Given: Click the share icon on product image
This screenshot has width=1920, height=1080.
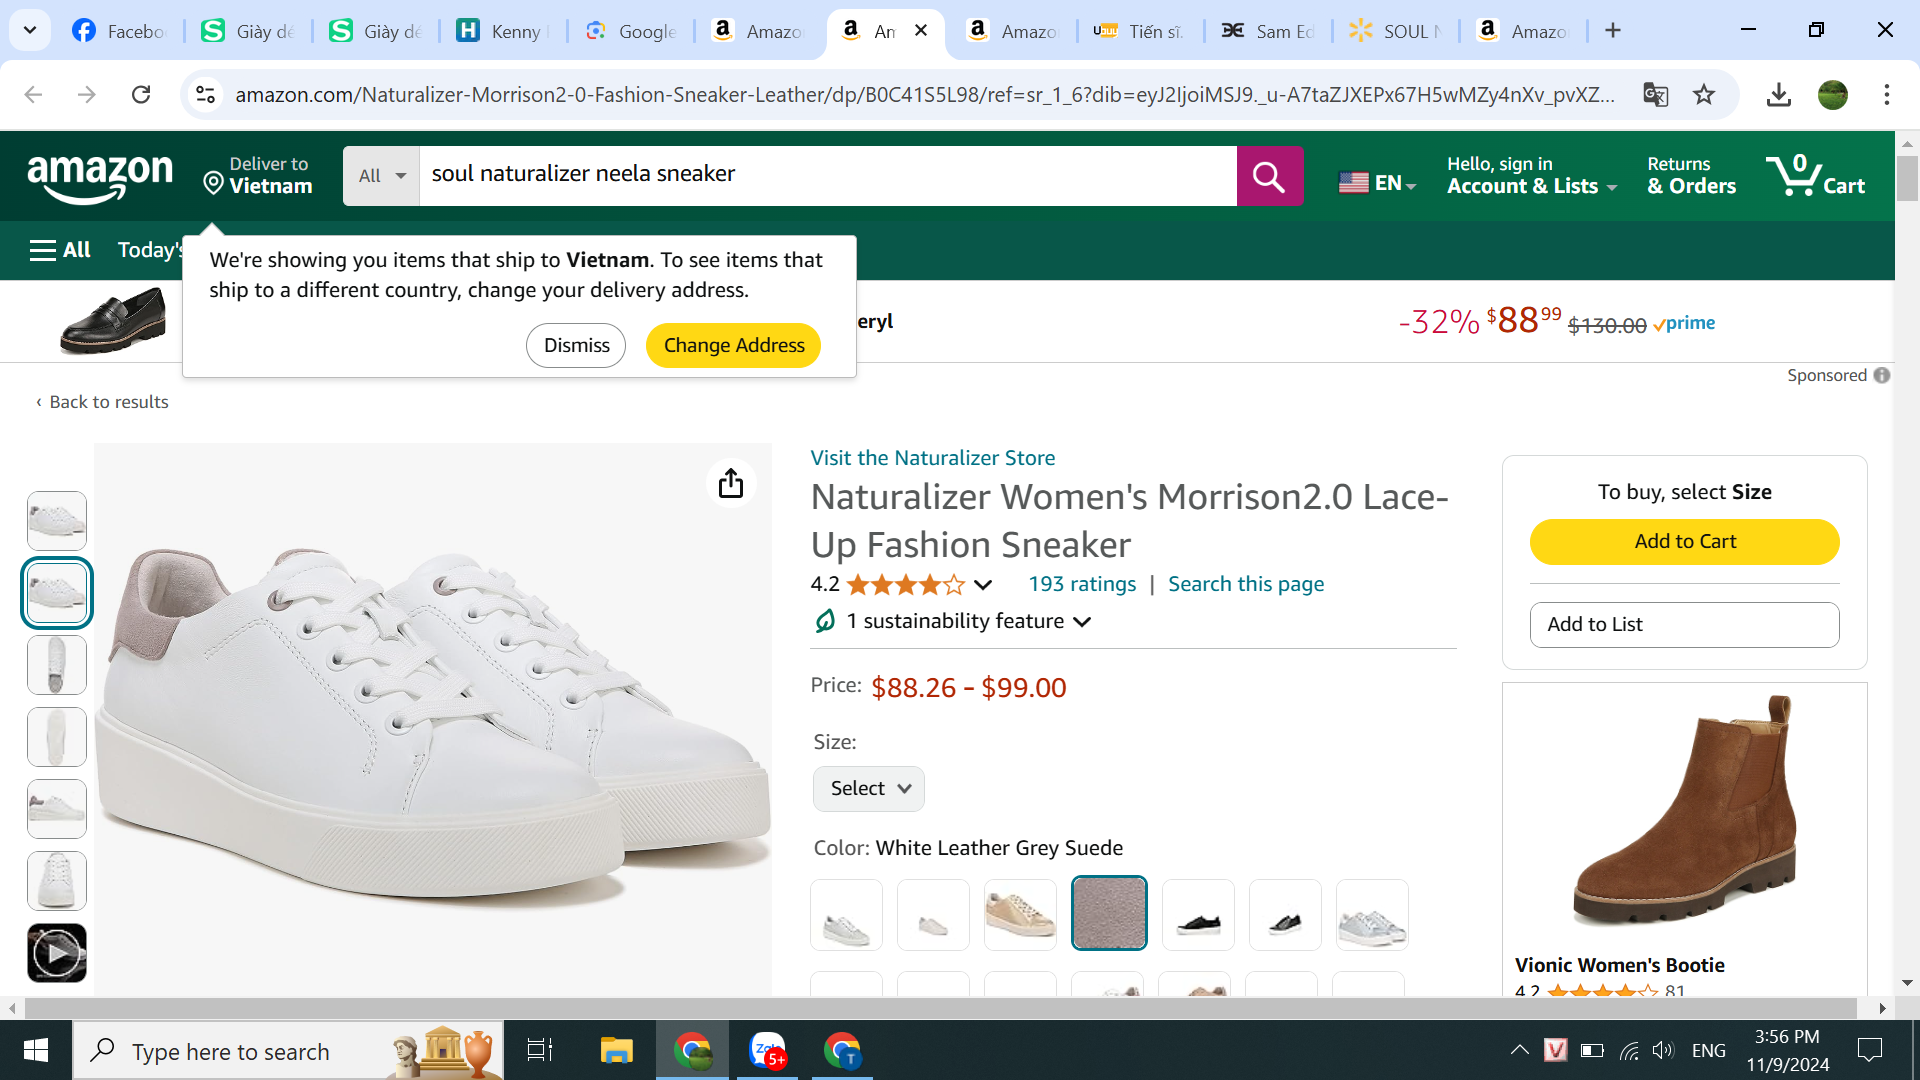Looking at the screenshot, I should tap(731, 484).
